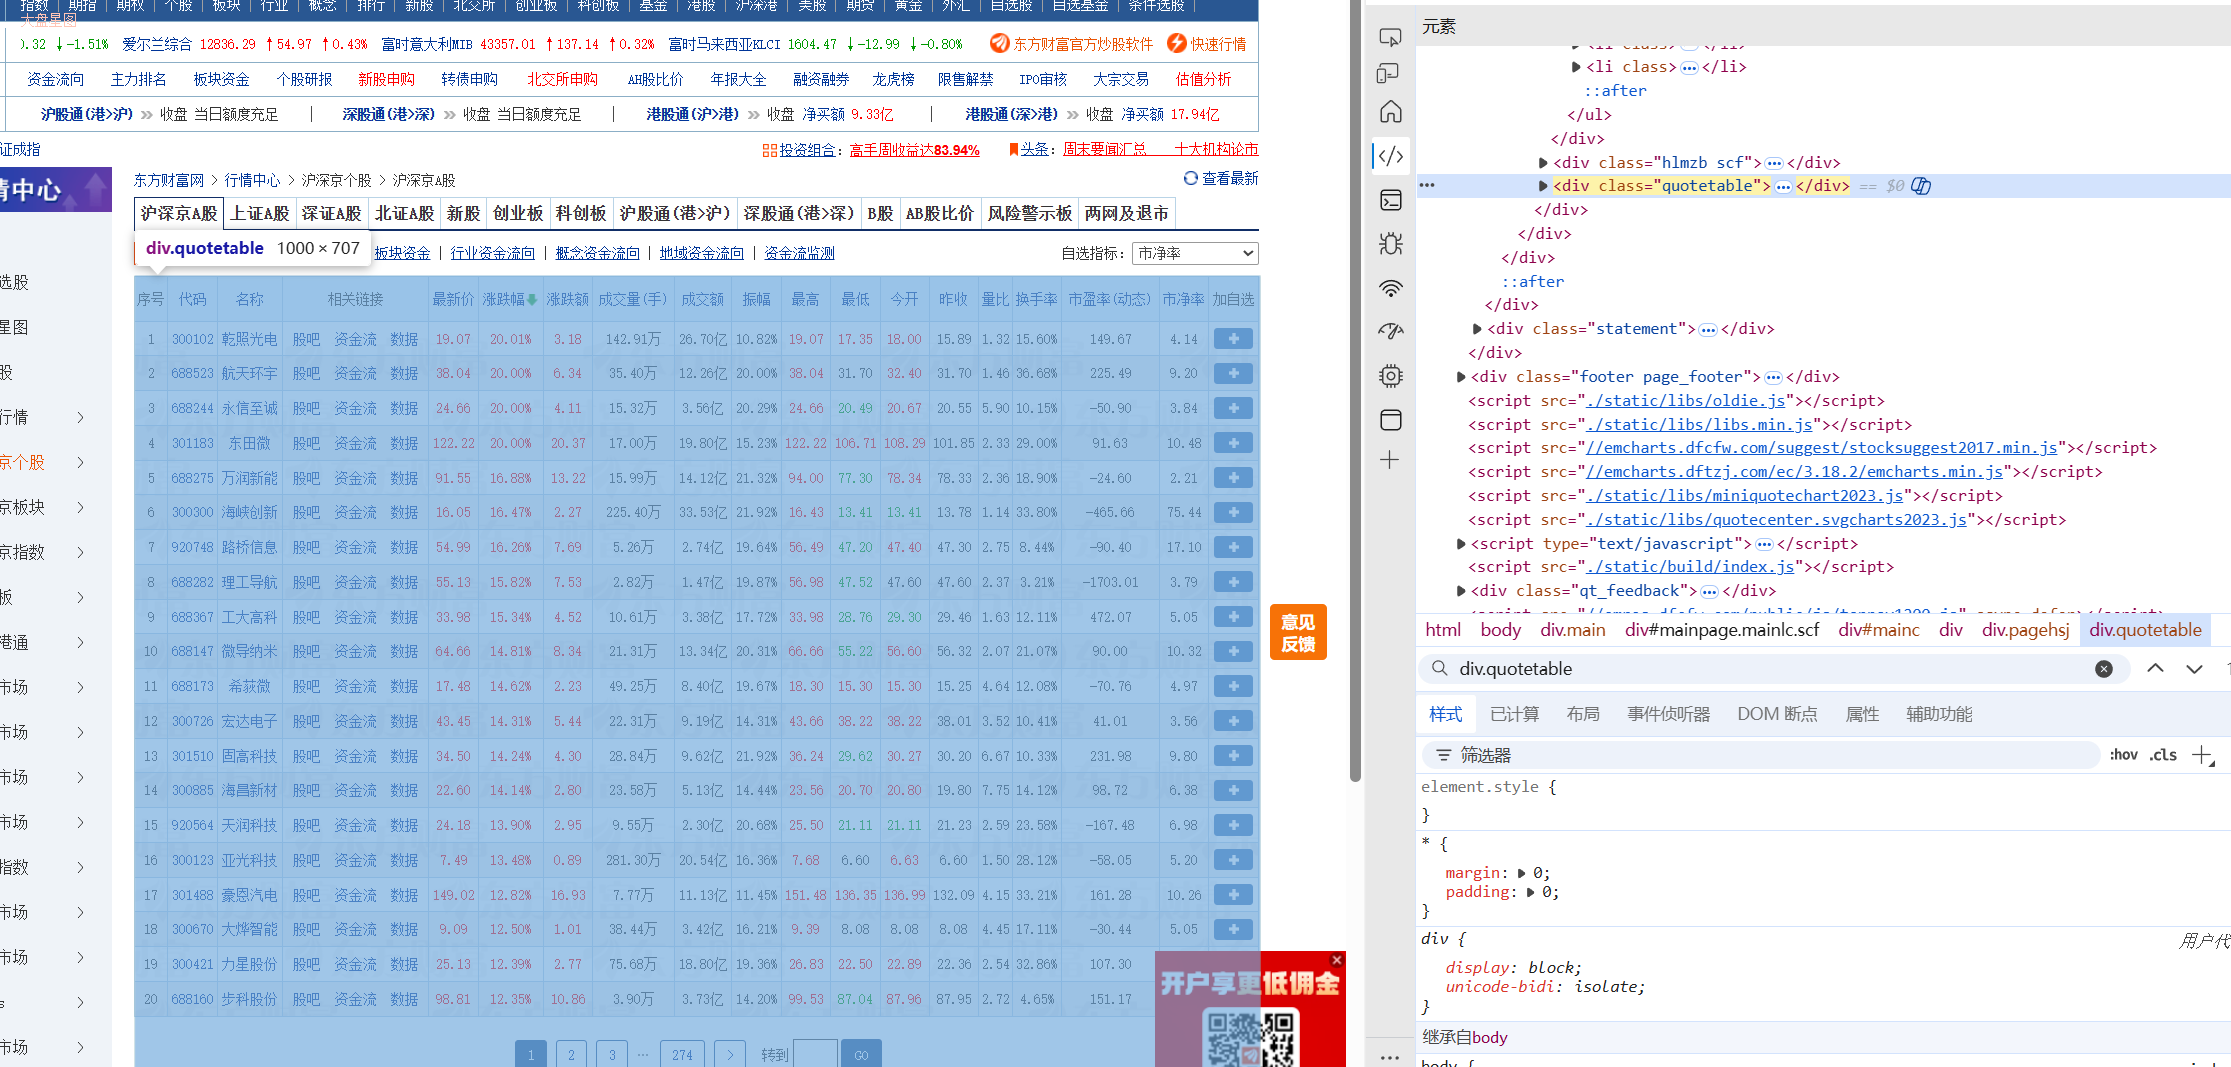The height and width of the screenshot is (1067, 2231).
Task: Open the 布局 layout tab
Action: point(1583,714)
